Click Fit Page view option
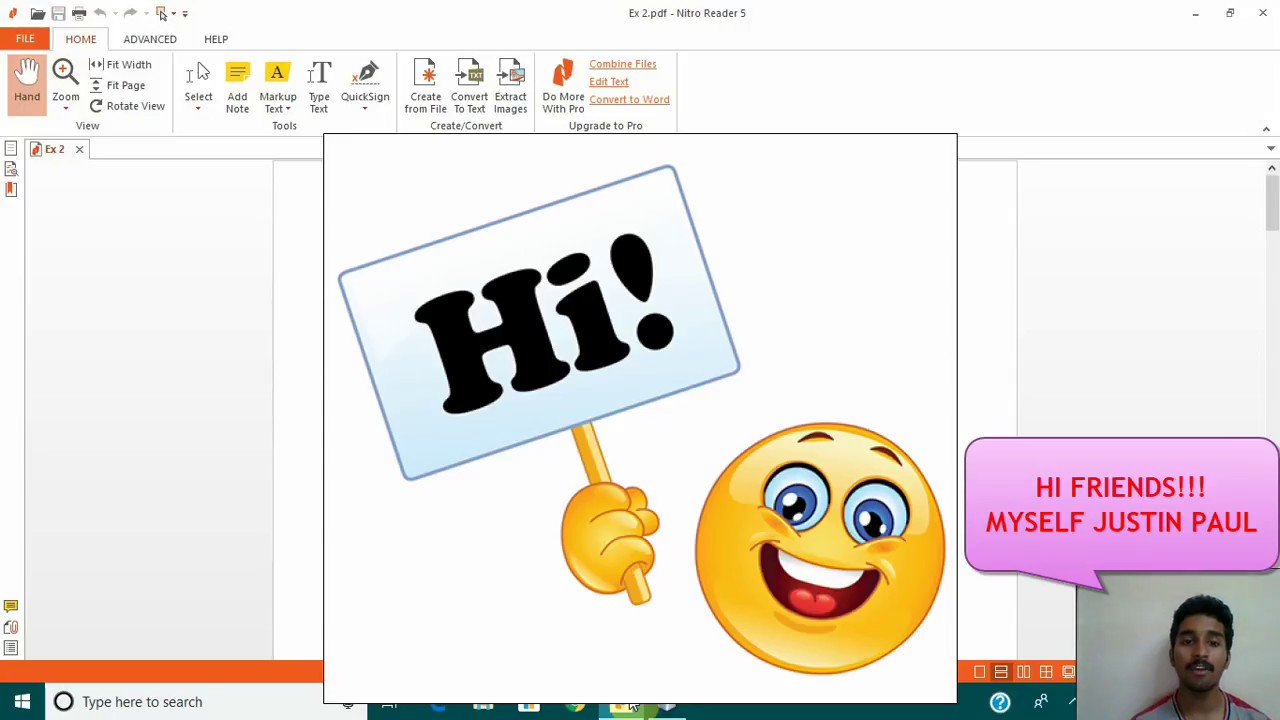The width and height of the screenshot is (1280, 720). coord(118,85)
